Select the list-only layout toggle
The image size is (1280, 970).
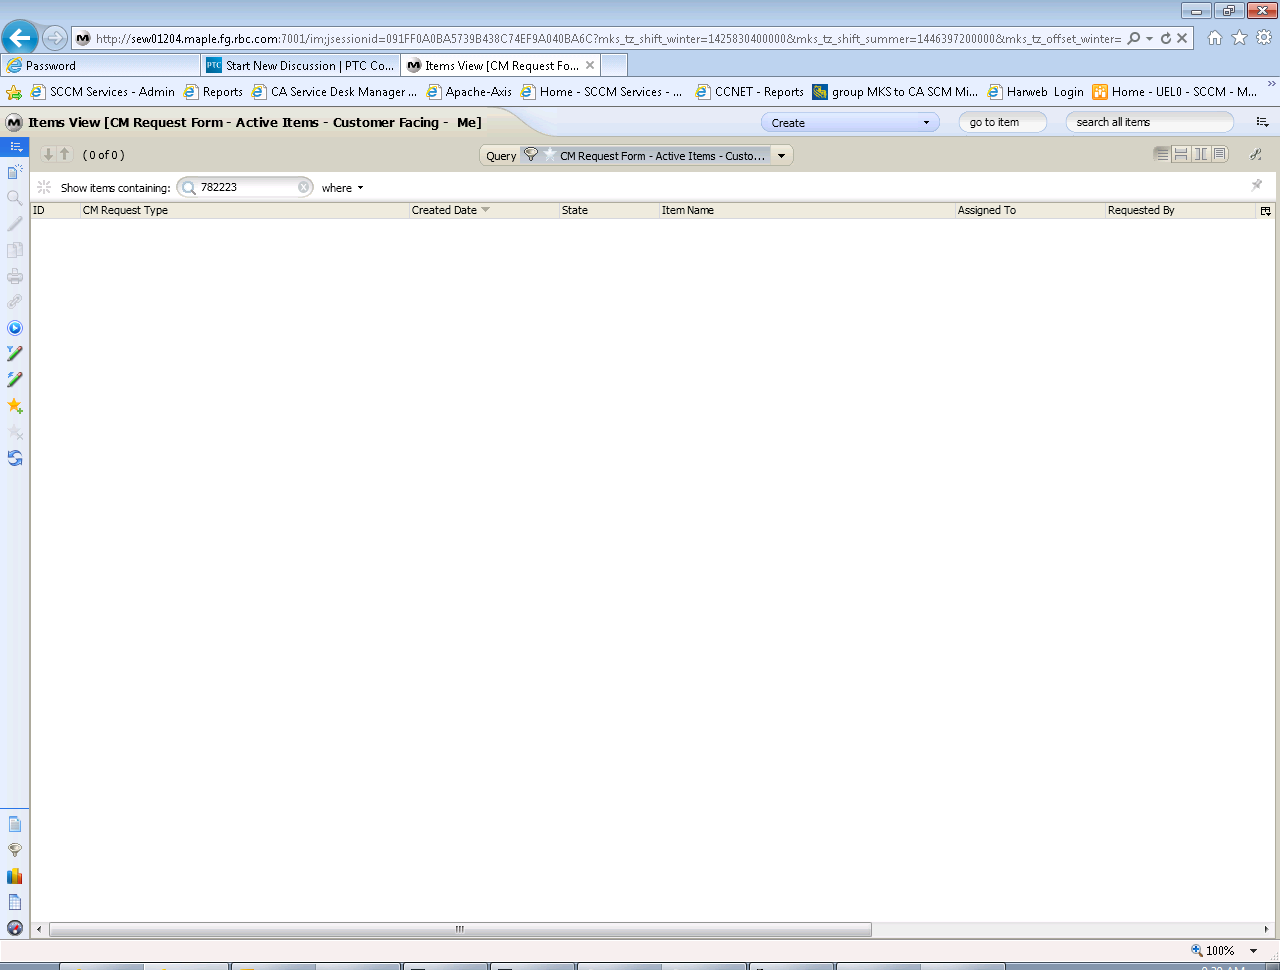1162,154
